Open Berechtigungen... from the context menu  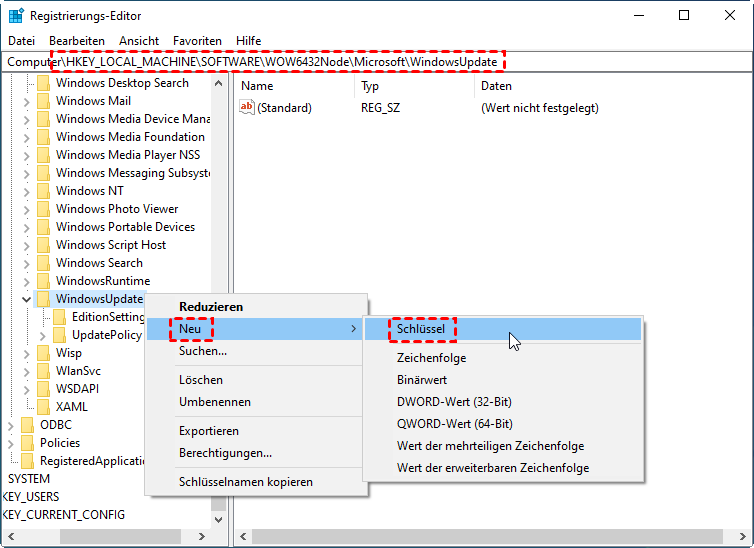coord(255,453)
